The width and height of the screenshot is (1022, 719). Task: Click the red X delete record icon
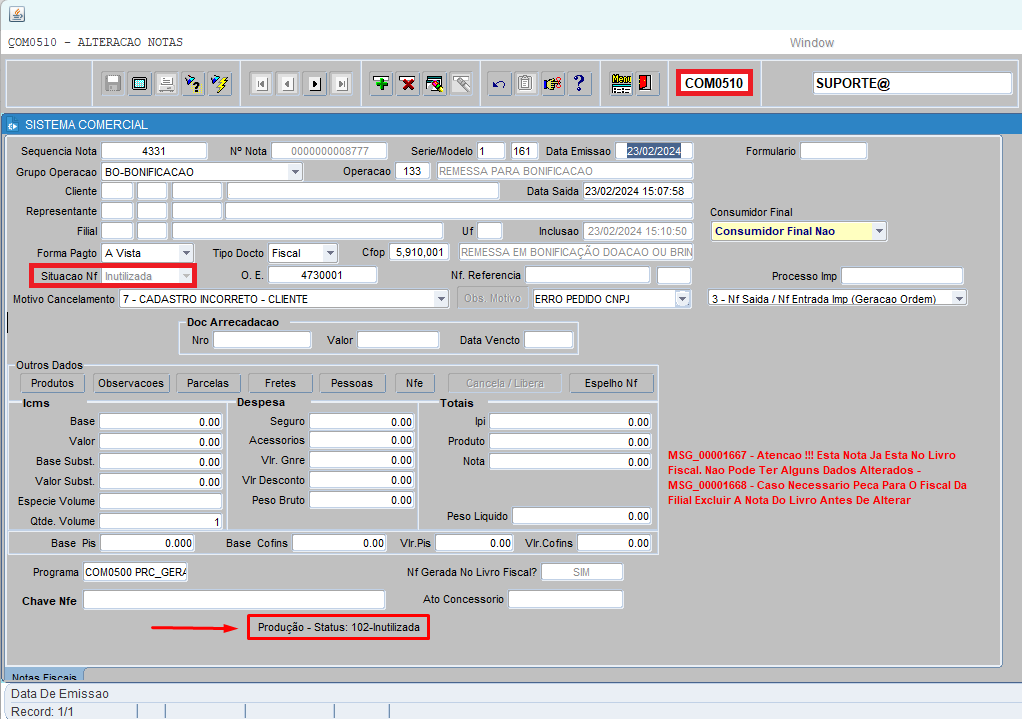click(408, 84)
